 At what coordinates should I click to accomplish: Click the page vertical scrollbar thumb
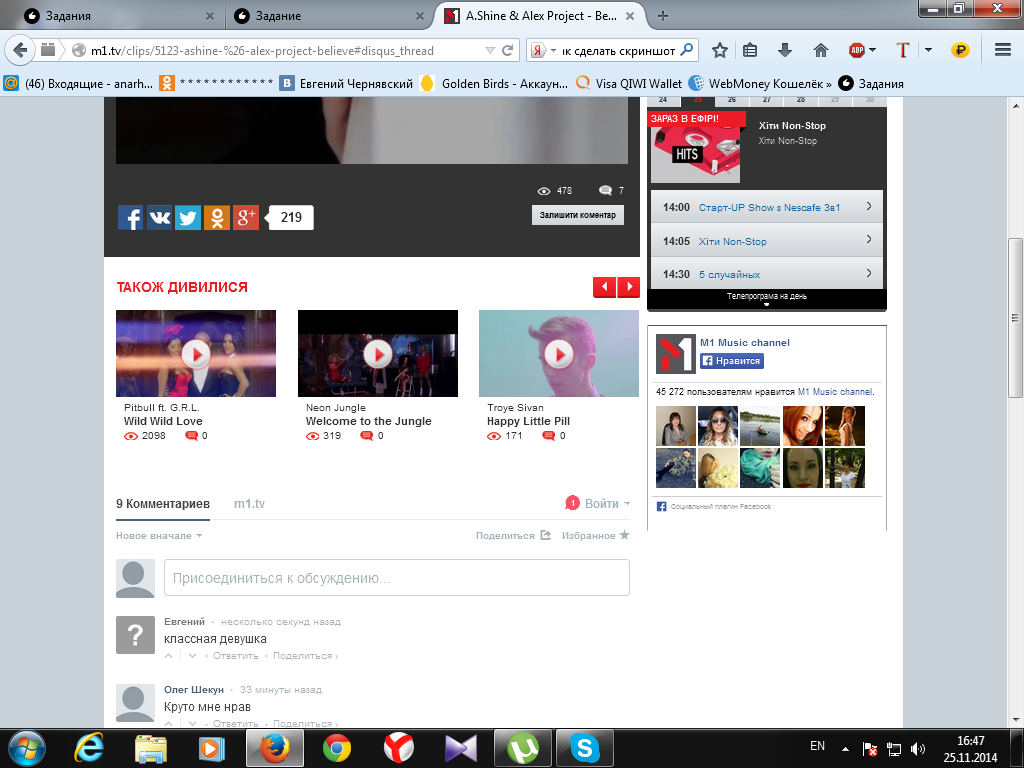(x=1016, y=318)
